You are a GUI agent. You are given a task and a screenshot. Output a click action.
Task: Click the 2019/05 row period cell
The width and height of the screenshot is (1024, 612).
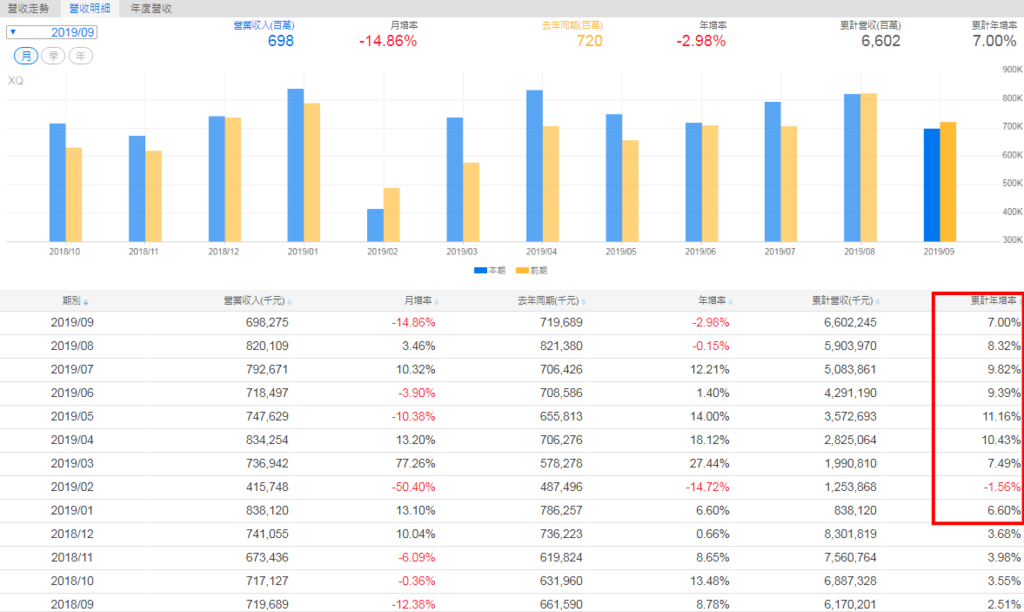pyautogui.click(x=72, y=417)
